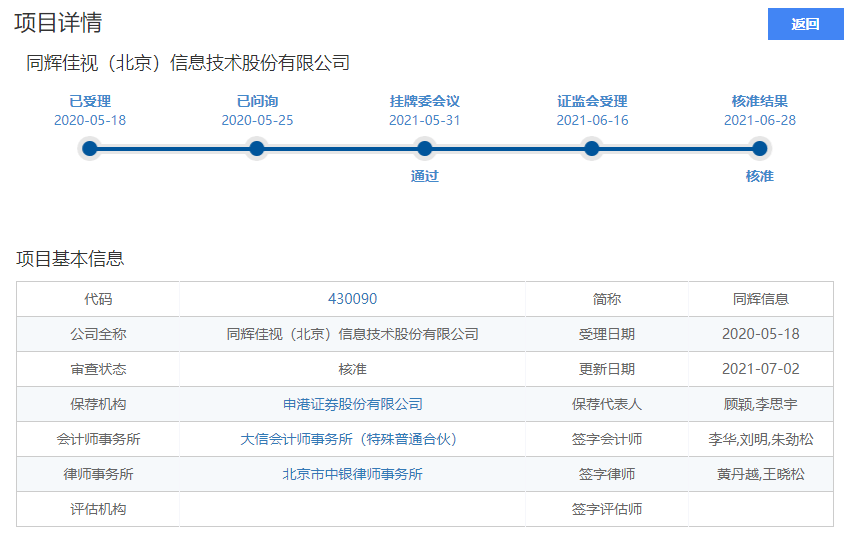Select the 已受理 timeline dot

click(90, 148)
